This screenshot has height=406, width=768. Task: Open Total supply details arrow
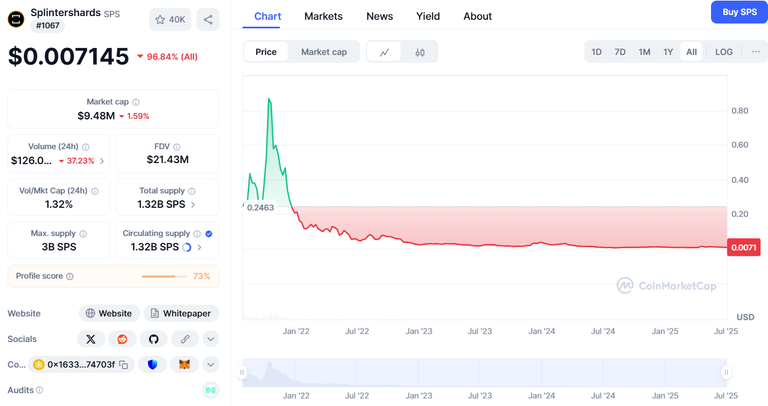193,205
